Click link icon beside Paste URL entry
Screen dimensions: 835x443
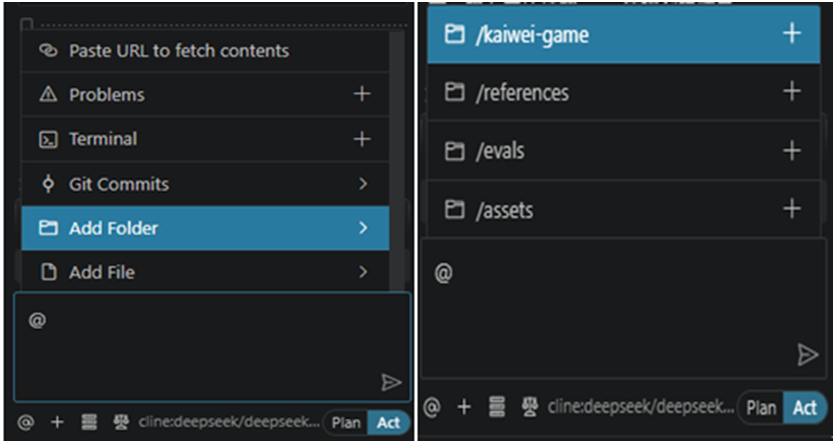tap(48, 51)
